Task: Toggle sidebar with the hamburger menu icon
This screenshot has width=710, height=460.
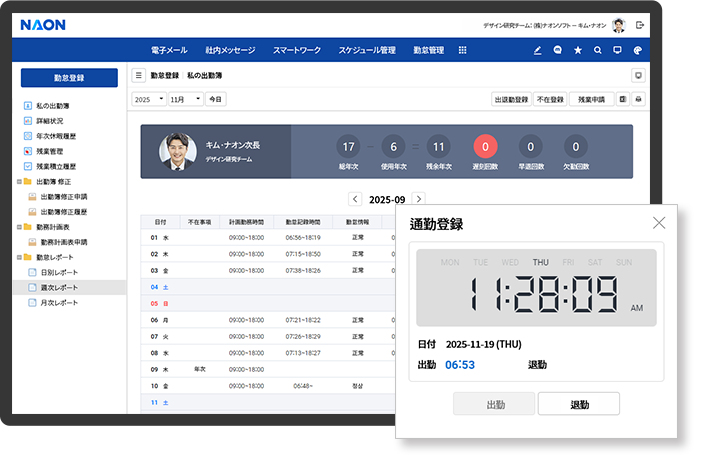Action: point(139,75)
